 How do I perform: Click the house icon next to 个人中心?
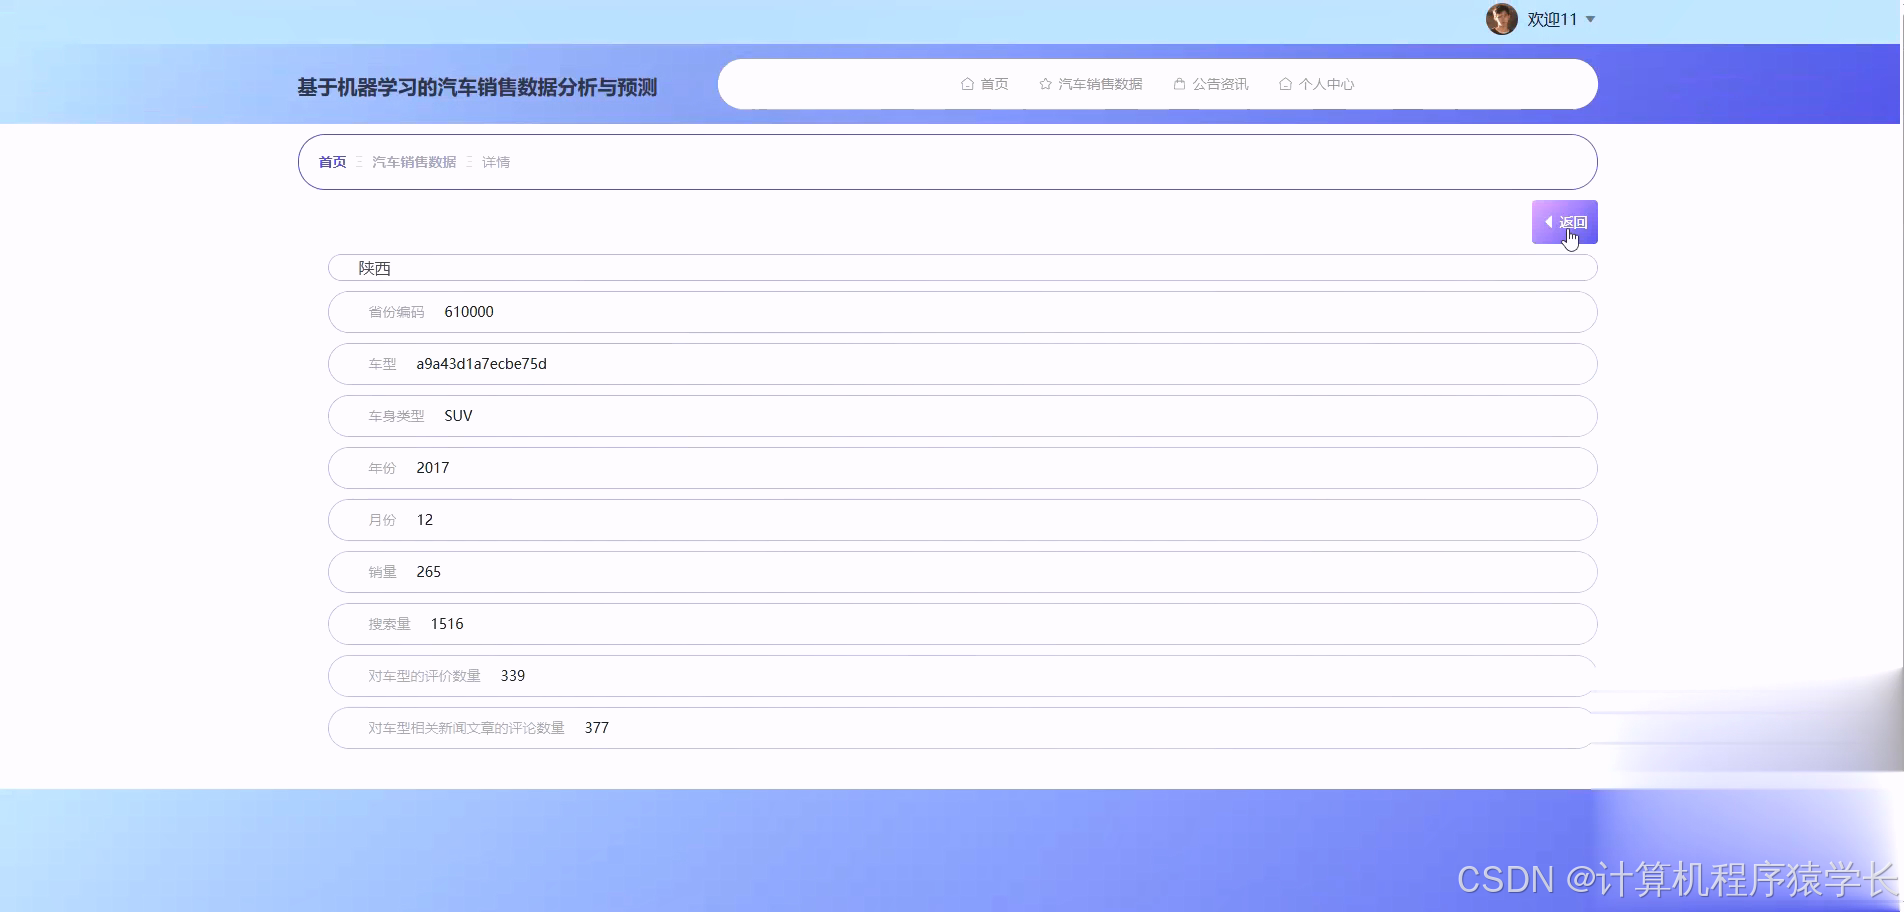[1284, 84]
